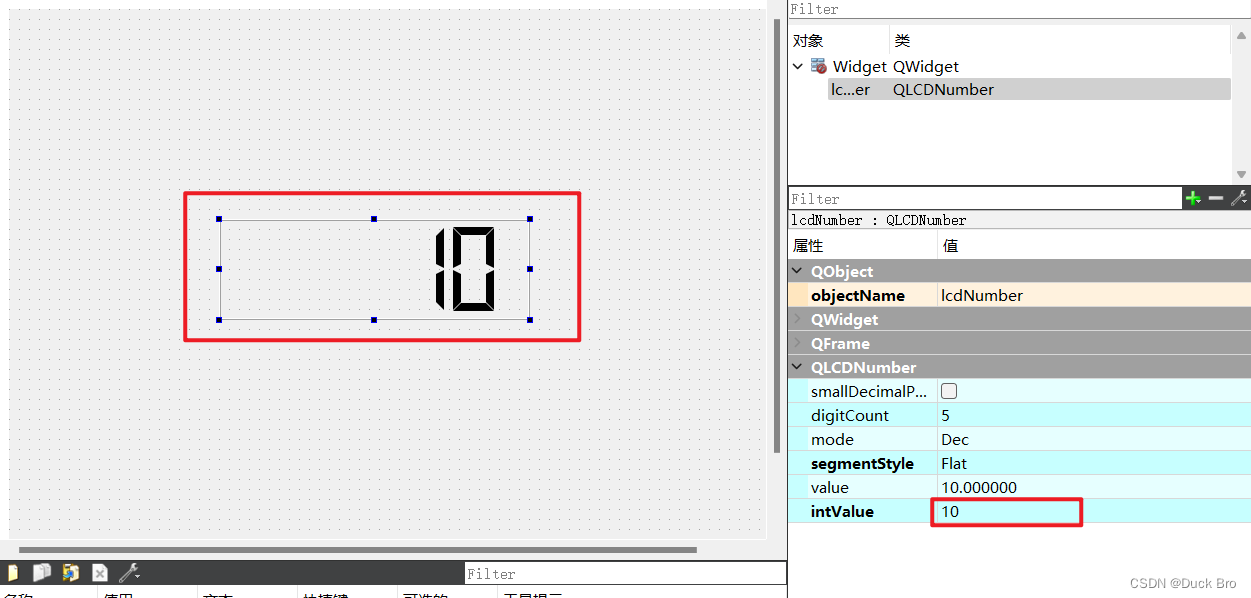Click the New Signal/Slot connection icon
Viewport: 1251px width, 598px height.
[13, 572]
